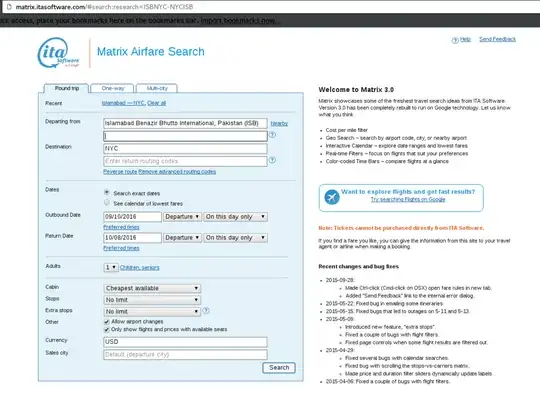Screen dimensions: 540x393
Task: Toggle Allow airport changes checkbox
Action: pos(107,322)
